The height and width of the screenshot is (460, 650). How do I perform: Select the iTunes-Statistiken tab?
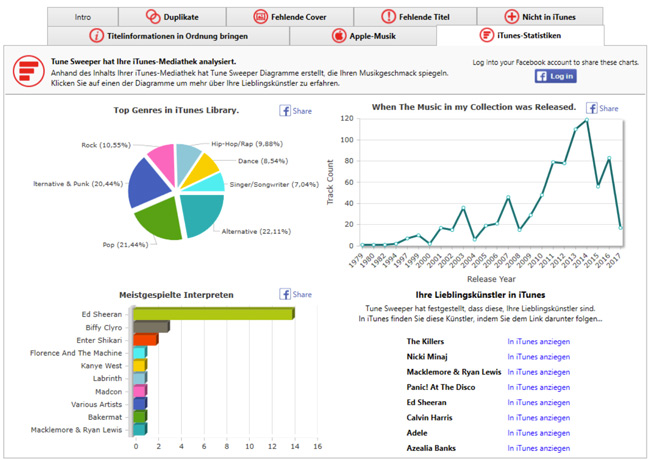pyautogui.click(x=520, y=36)
